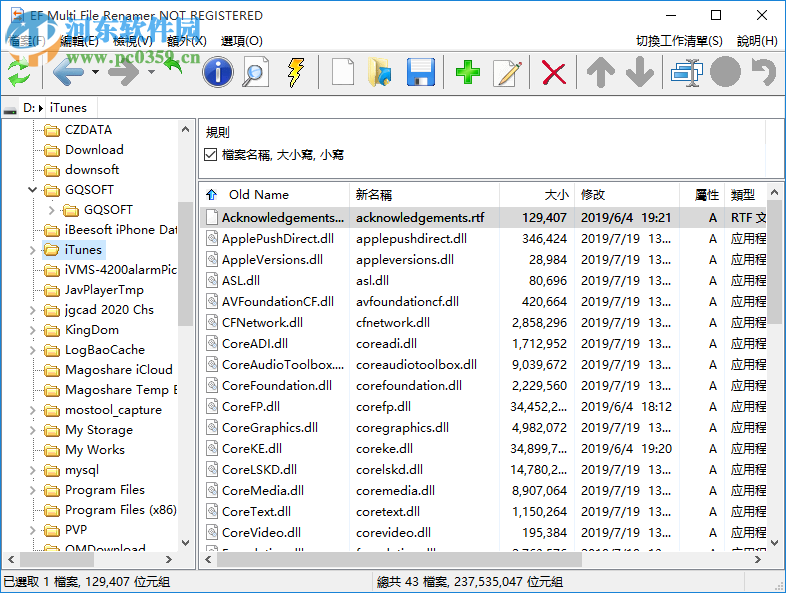Expand the KingDom folder node

tap(33, 330)
